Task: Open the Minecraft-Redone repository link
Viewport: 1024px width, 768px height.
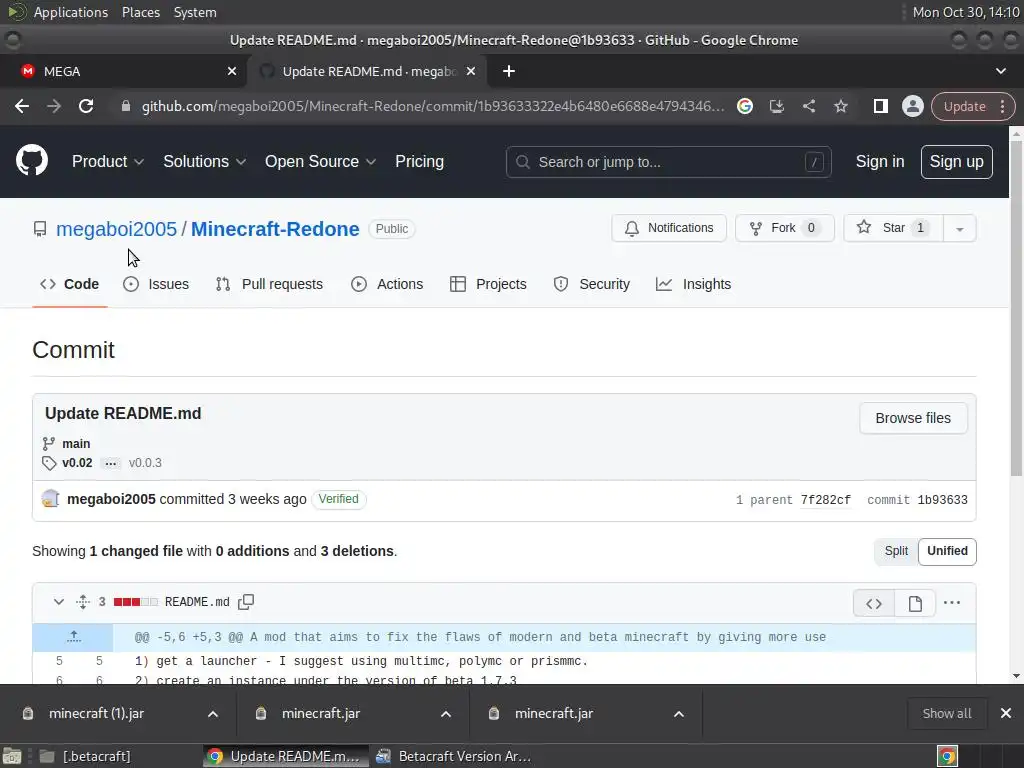Action: 275,229
